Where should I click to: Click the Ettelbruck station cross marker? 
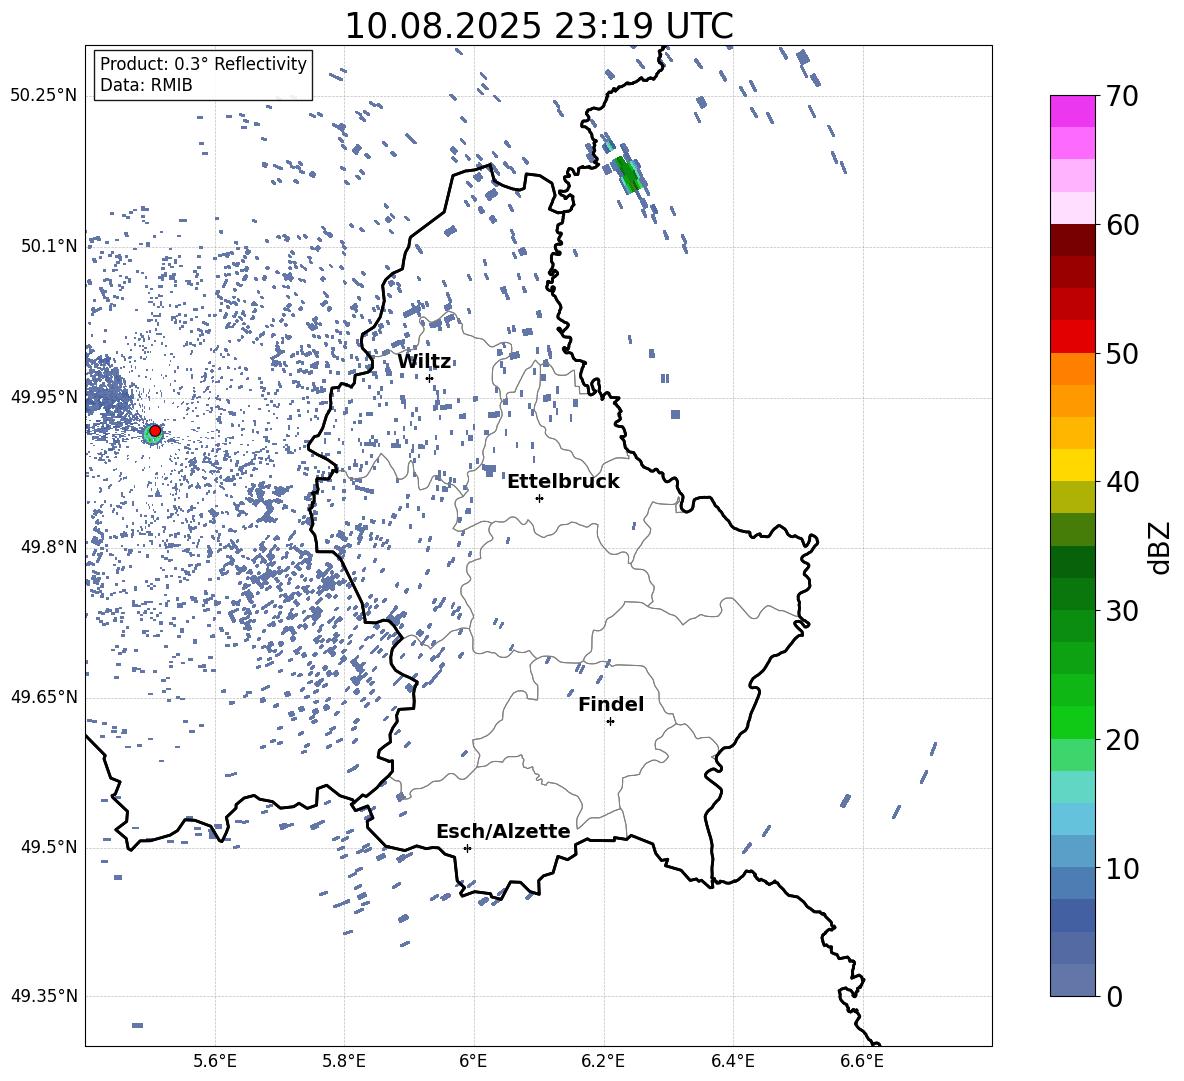(539, 498)
